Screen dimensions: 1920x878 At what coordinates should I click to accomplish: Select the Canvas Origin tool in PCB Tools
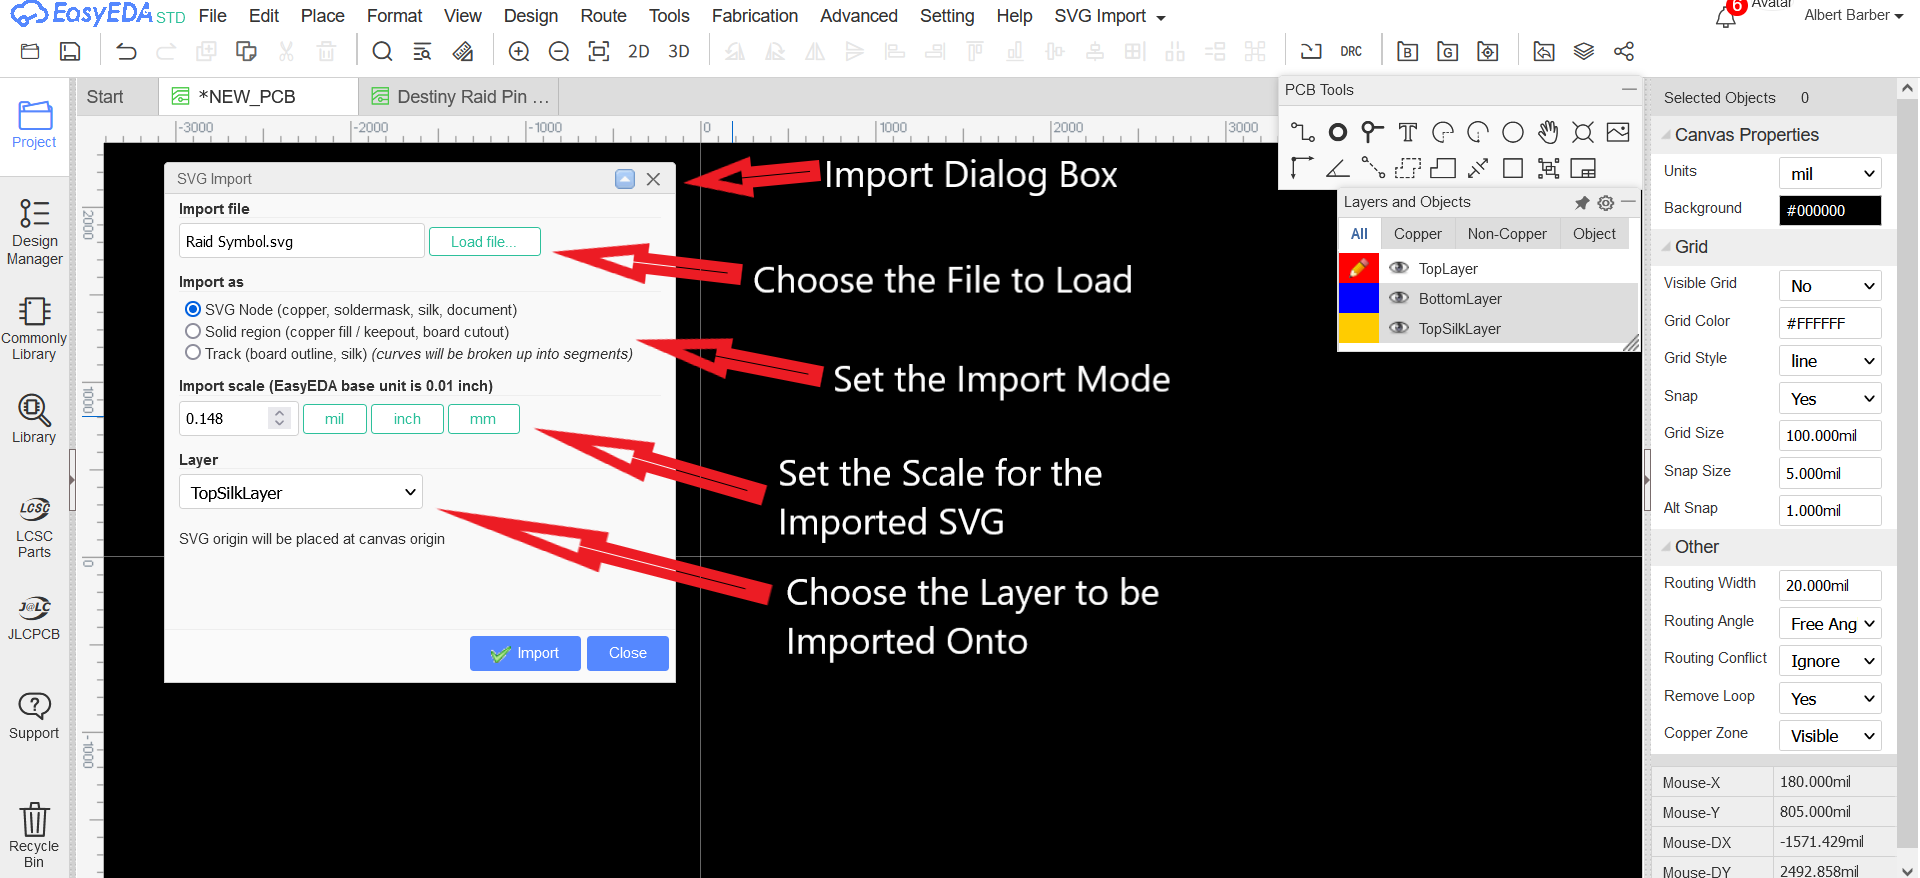[1302, 168]
